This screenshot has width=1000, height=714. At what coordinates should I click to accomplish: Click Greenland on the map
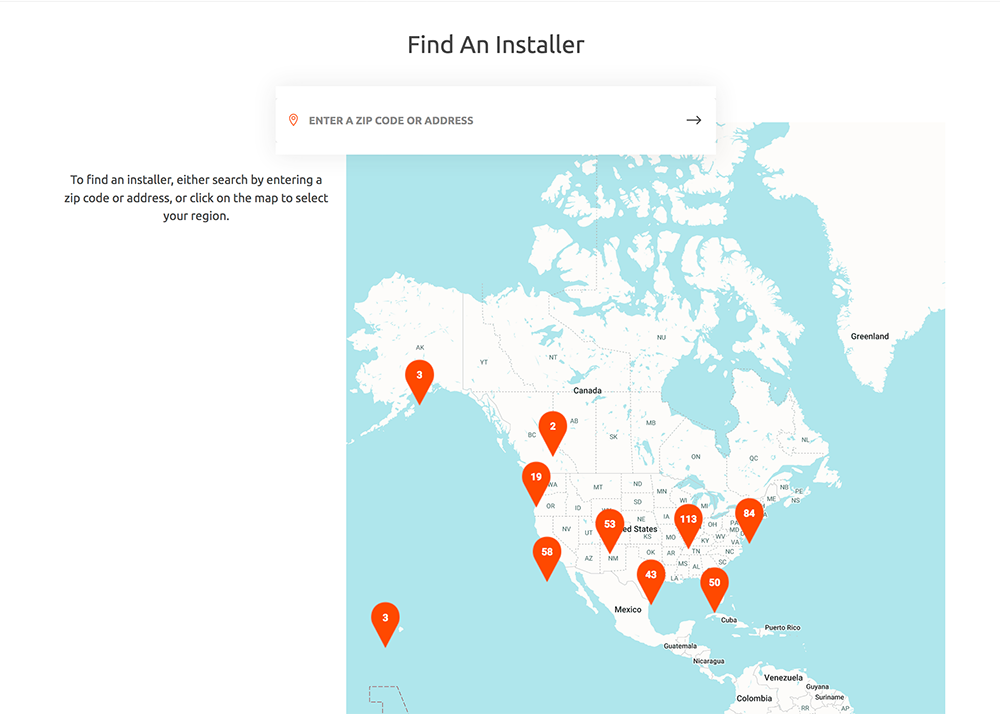869,337
